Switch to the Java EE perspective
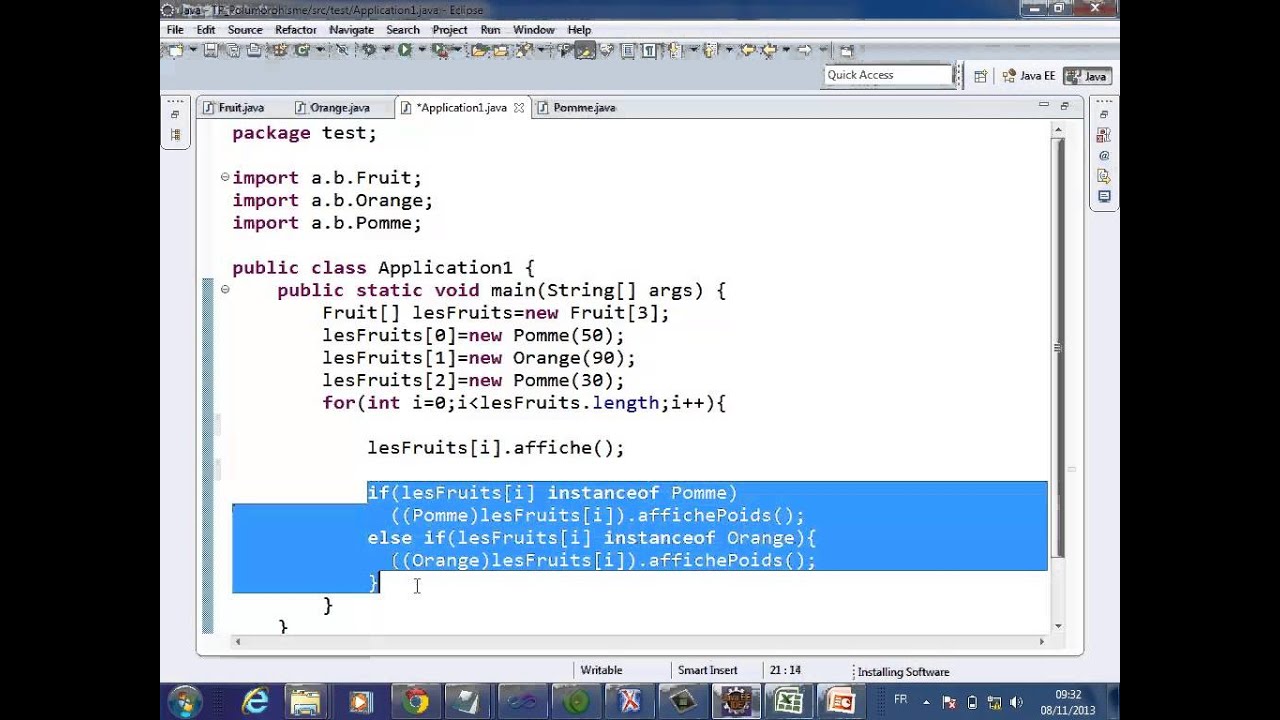Screen dimensions: 1280x720 tap(1029, 76)
